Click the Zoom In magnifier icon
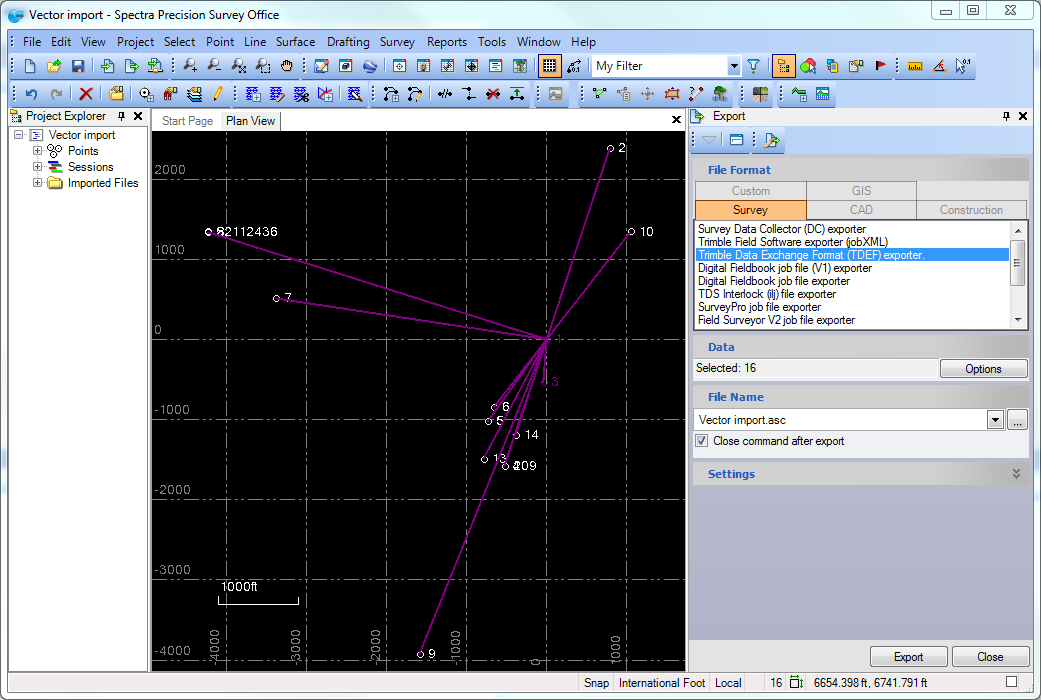Image resolution: width=1041 pixels, height=700 pixels. pos(190,67)
